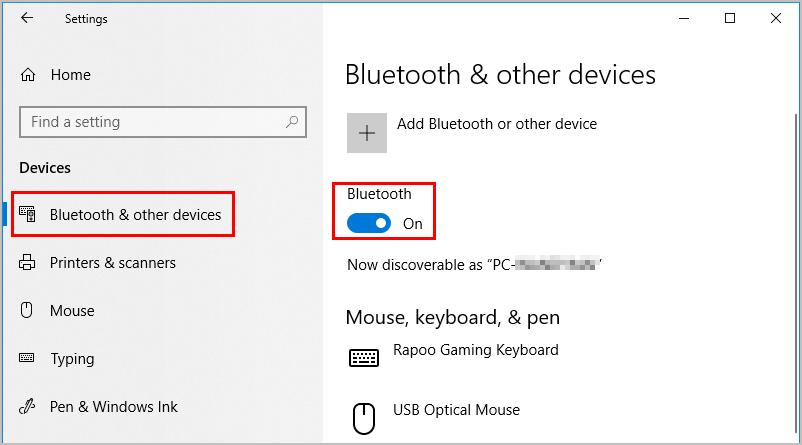The image size is (802, 445).
Task: Go to Settings Home
Action: [x=70, y=75]
